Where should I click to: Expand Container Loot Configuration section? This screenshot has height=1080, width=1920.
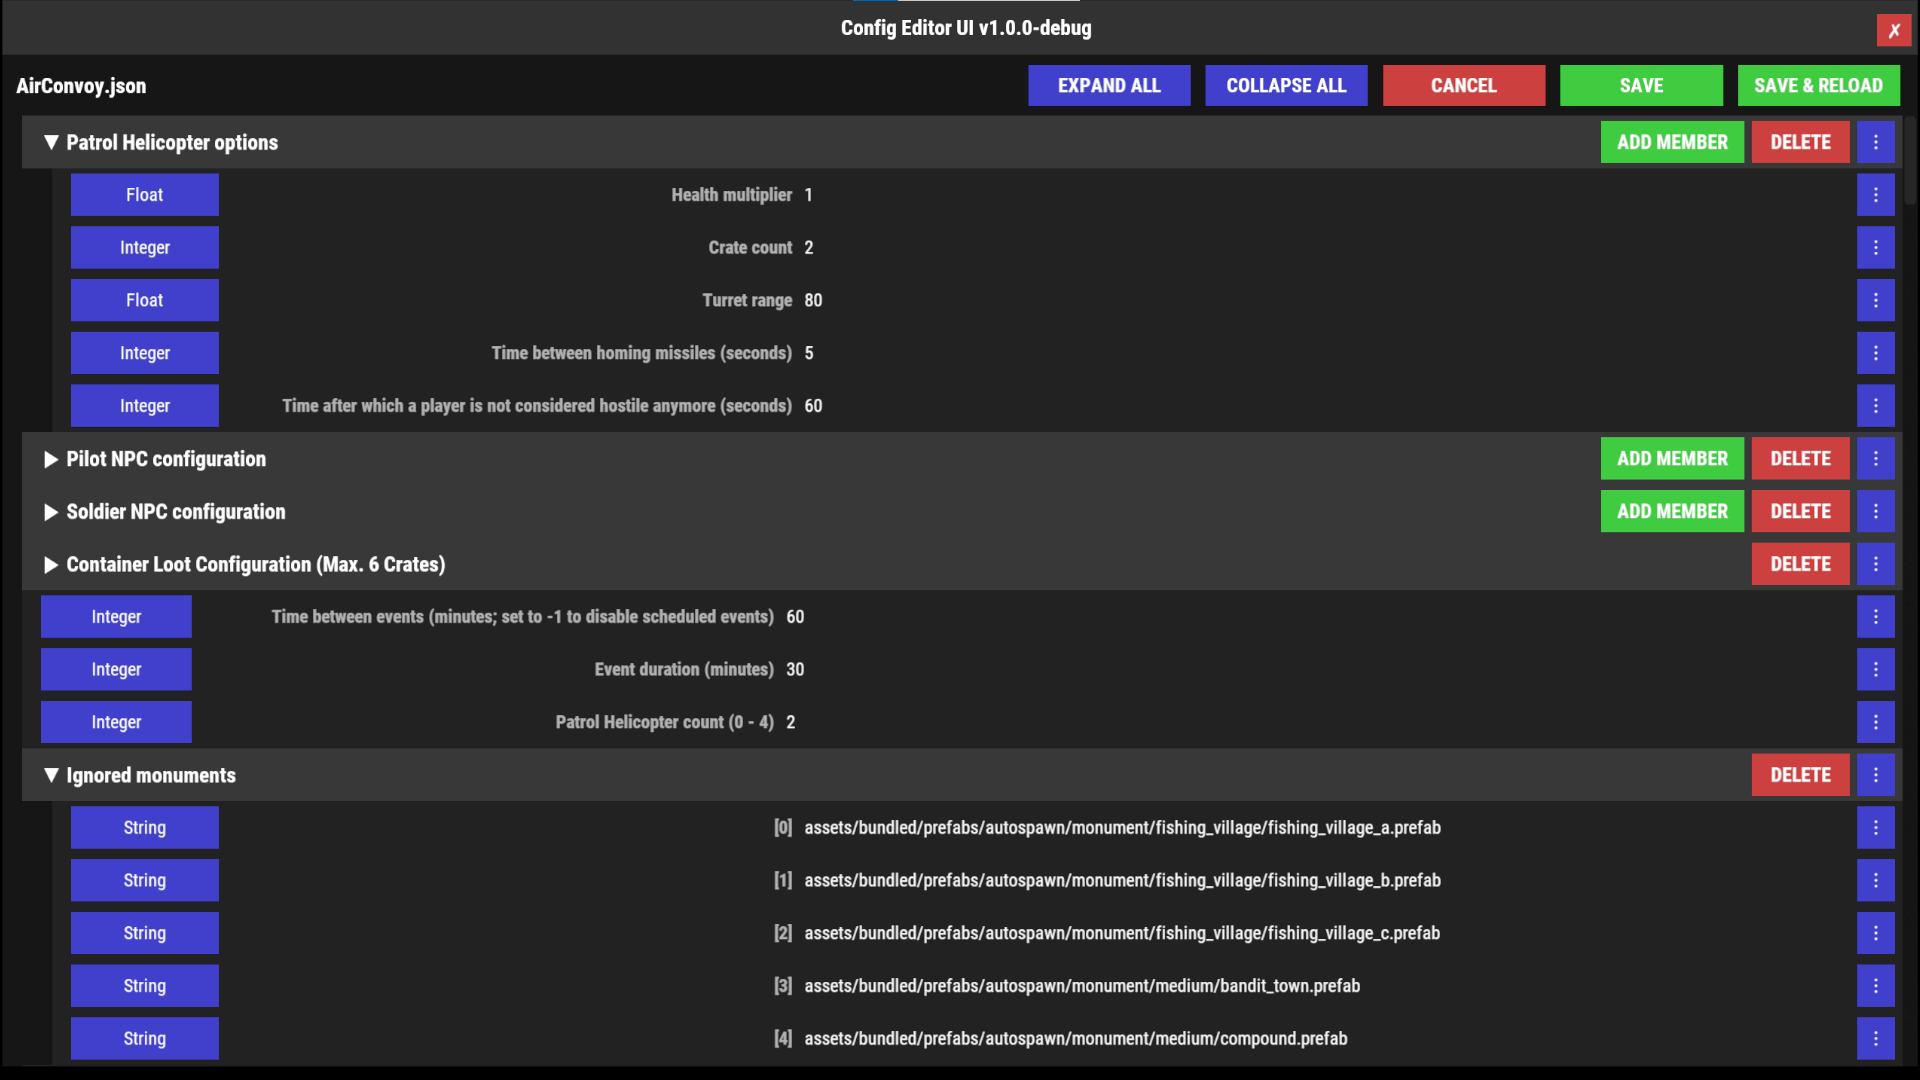pyautogui.click(x=51, y=565)
